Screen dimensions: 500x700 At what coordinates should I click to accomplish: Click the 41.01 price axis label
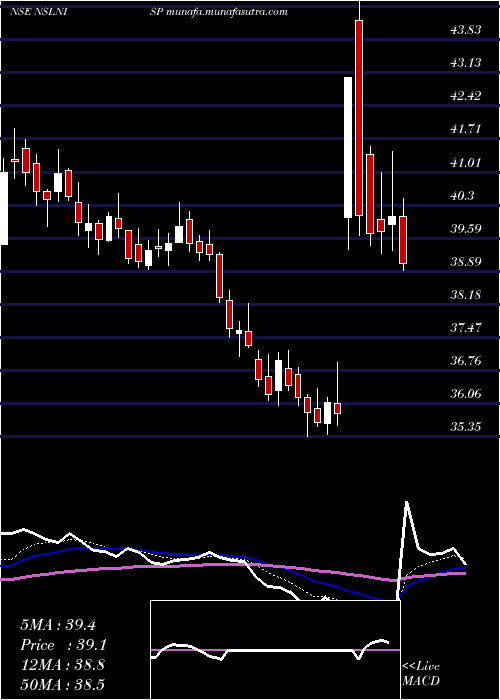click(x=466, y=162)
